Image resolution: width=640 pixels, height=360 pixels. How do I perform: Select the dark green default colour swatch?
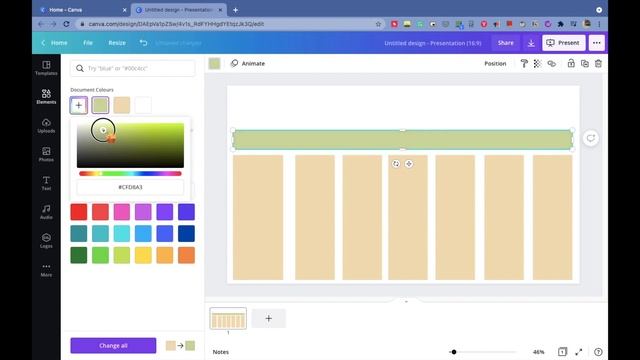[x=79, y=255]
